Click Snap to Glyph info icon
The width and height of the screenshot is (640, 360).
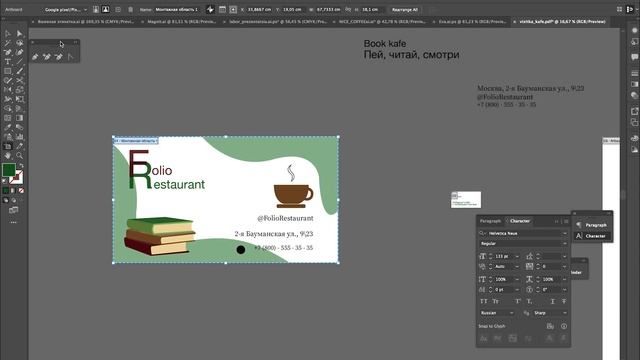[x=564, y=326]
